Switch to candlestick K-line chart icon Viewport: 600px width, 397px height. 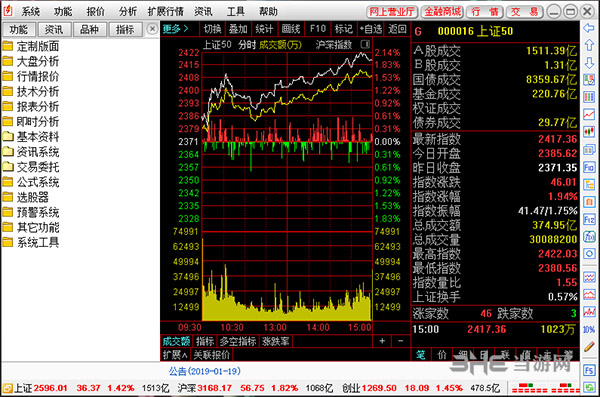click(x=589, y=132)
